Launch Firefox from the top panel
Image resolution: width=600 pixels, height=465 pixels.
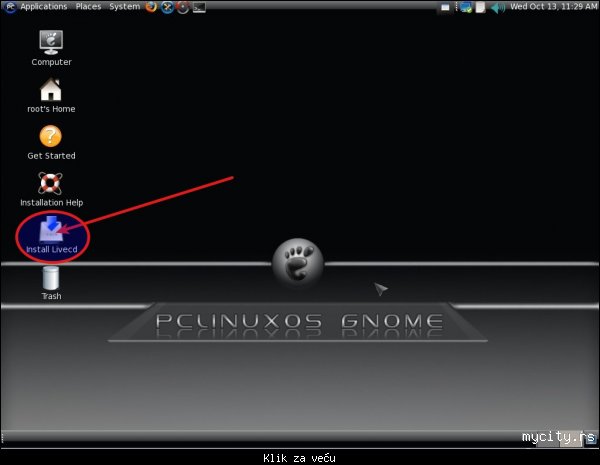click(151, 7)
